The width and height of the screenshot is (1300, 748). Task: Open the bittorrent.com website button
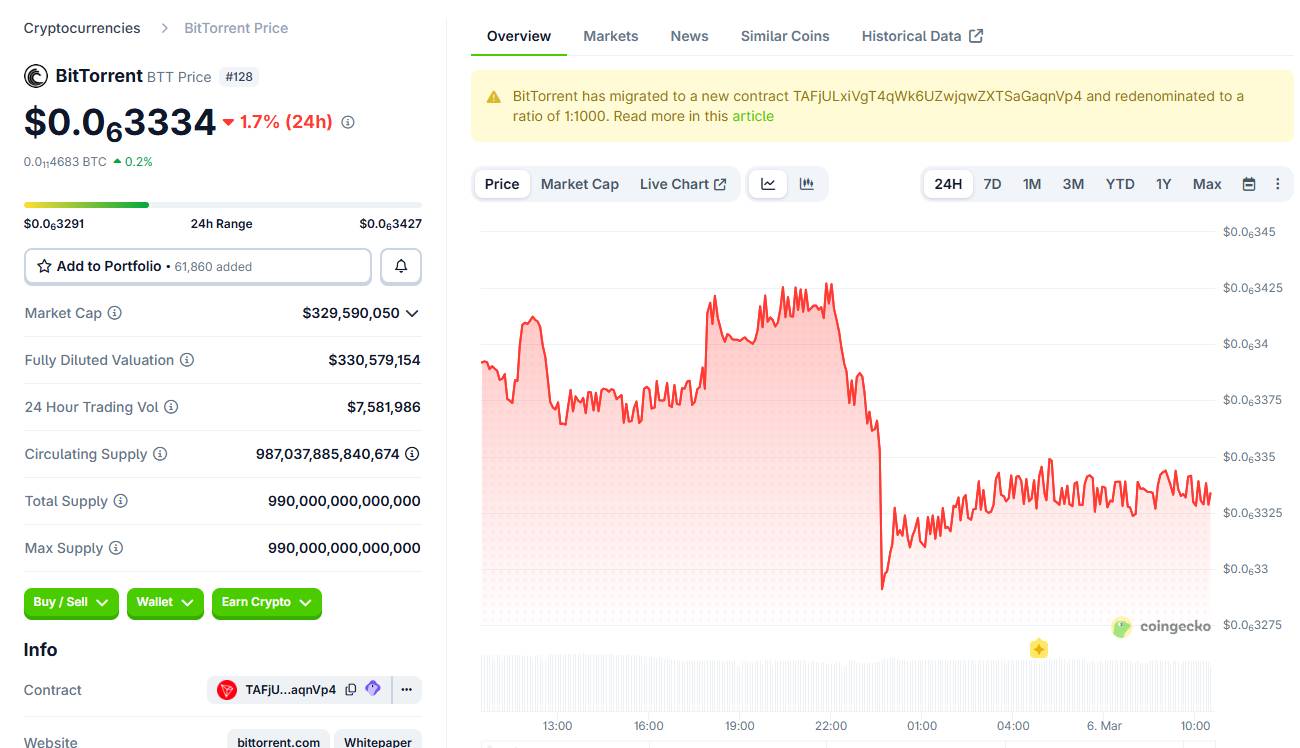point(277,740)
